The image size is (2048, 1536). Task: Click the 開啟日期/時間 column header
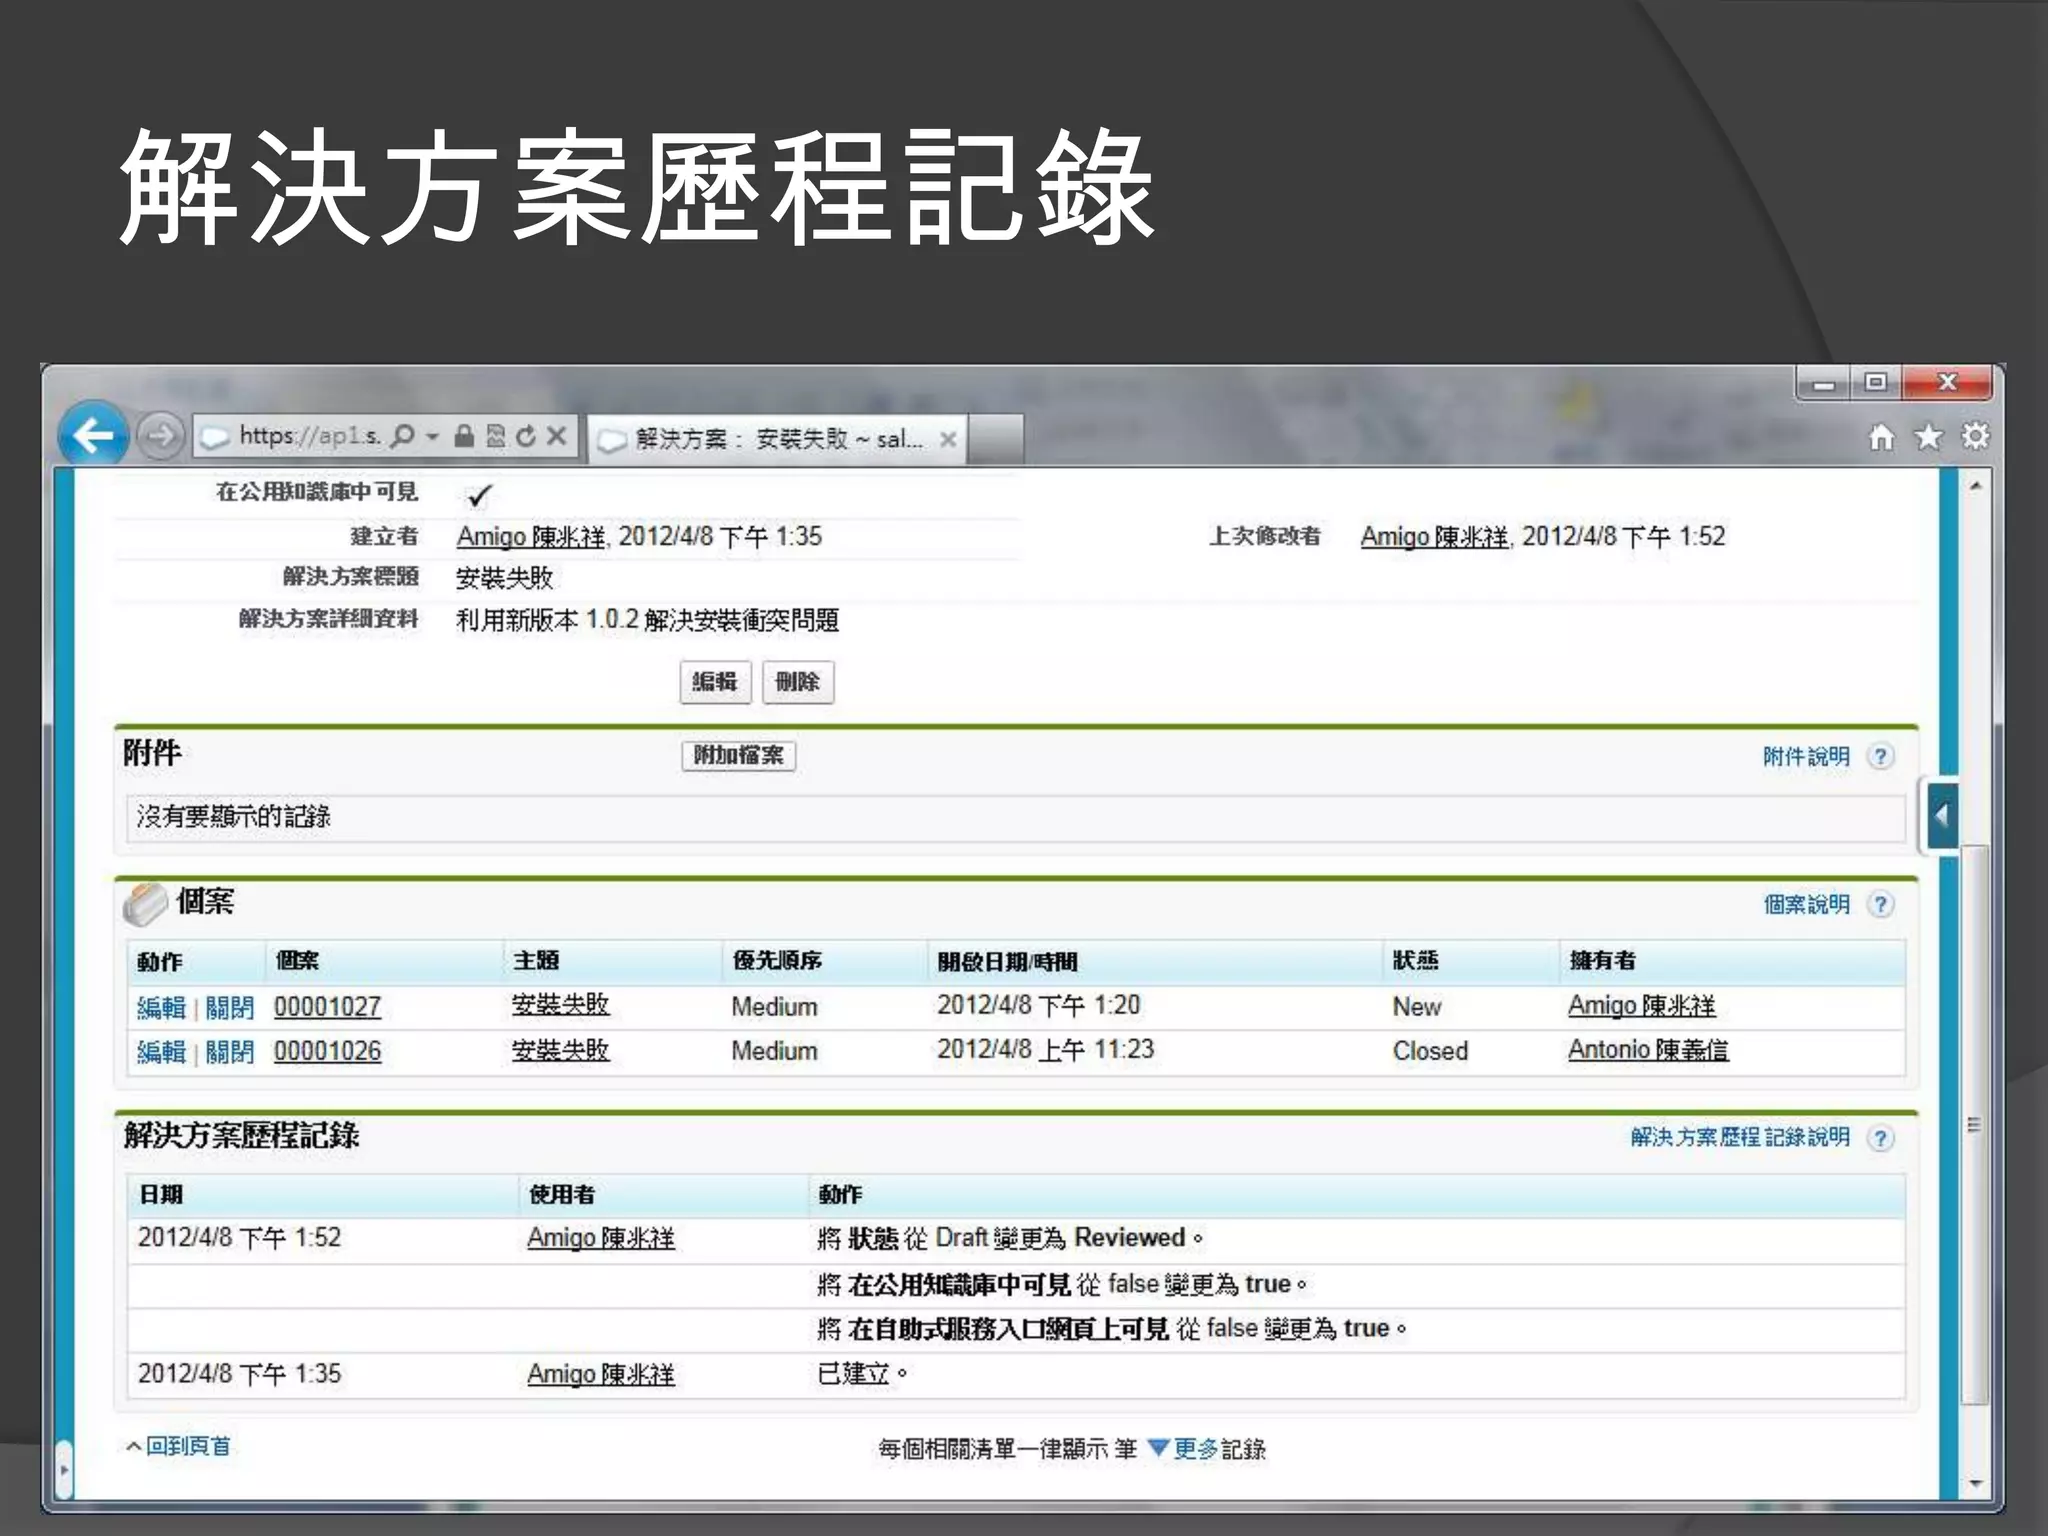pyautogui.click(x=1007, y=962)
